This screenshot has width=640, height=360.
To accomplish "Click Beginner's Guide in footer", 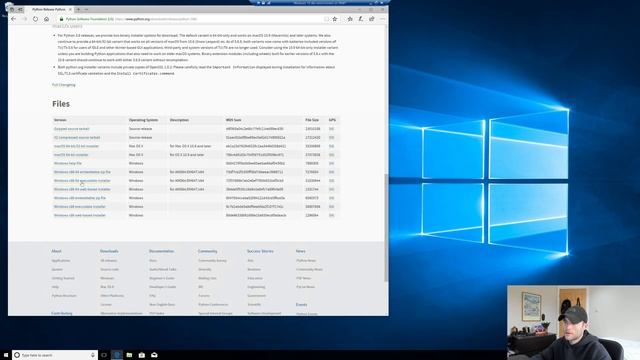I will (x=162, y=278).
